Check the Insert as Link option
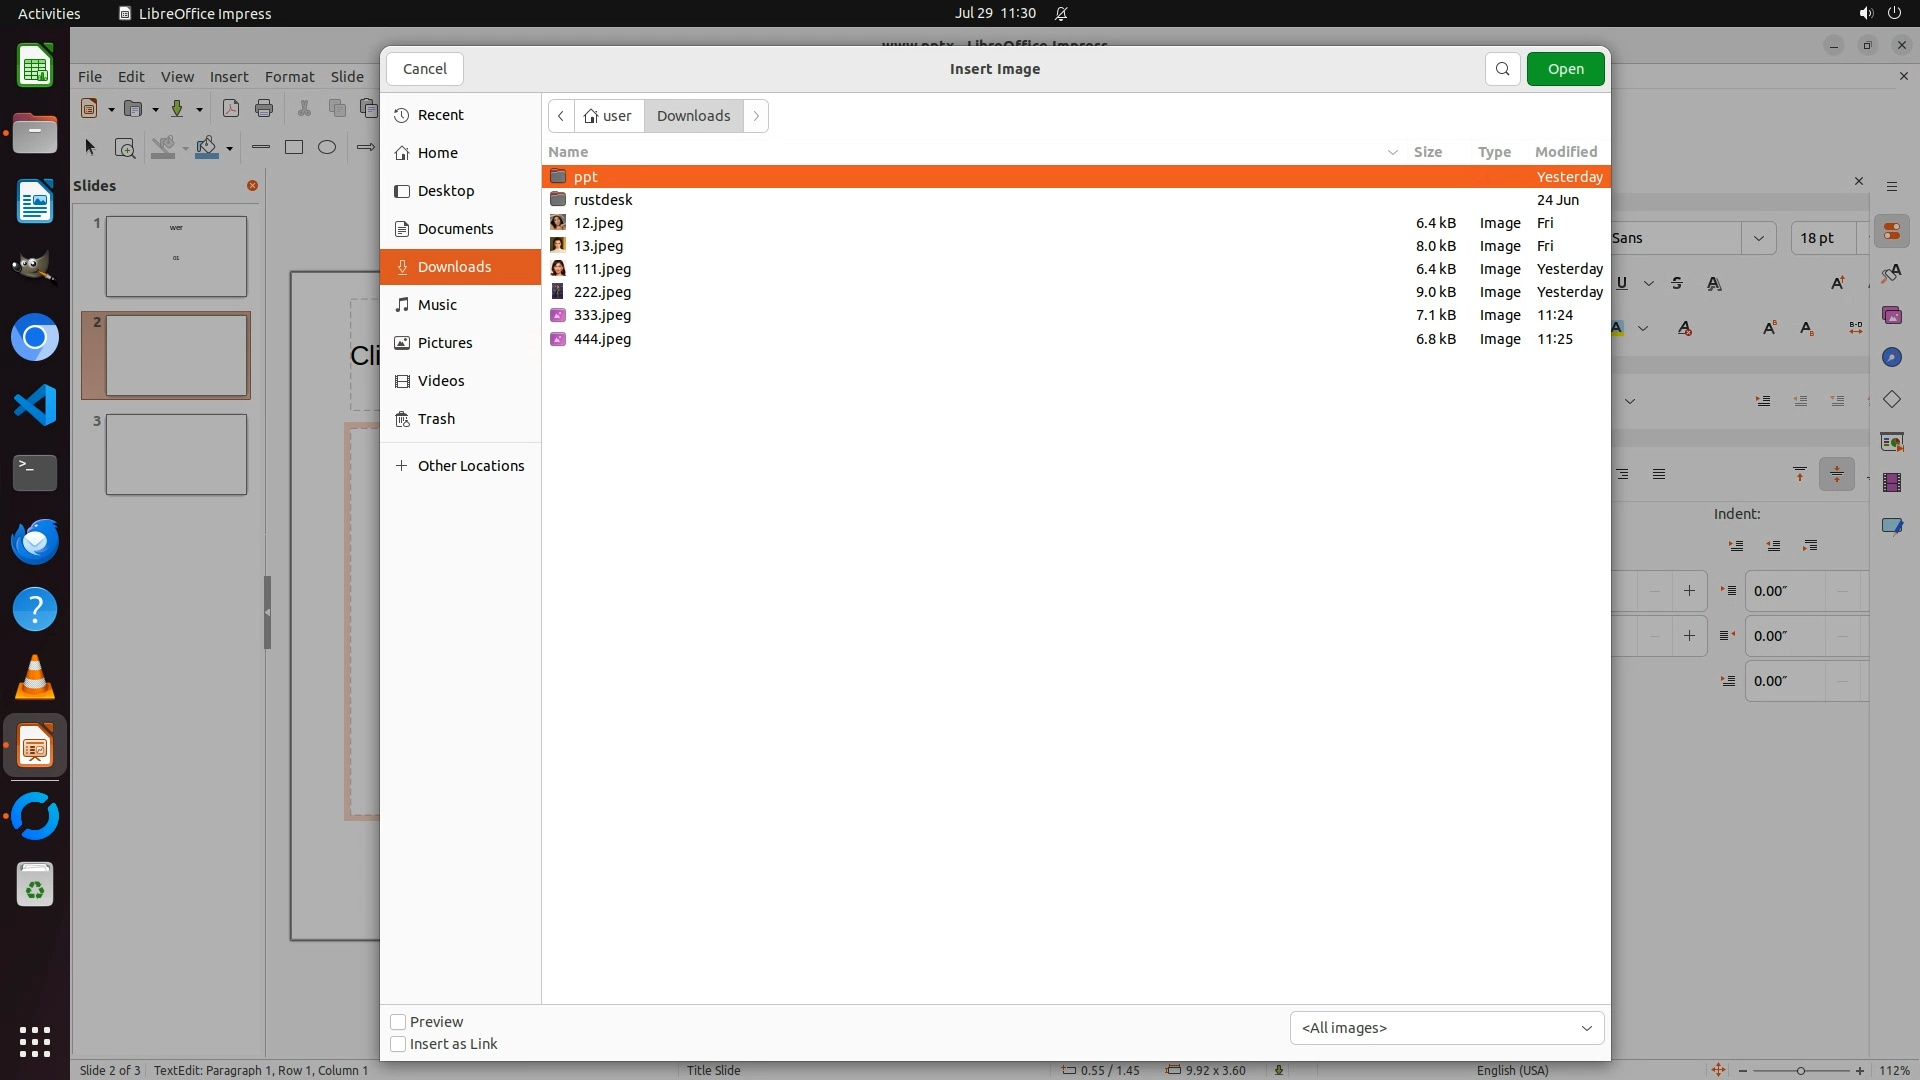This screenshot has width=1920, height=1080. click(398, 1044)
